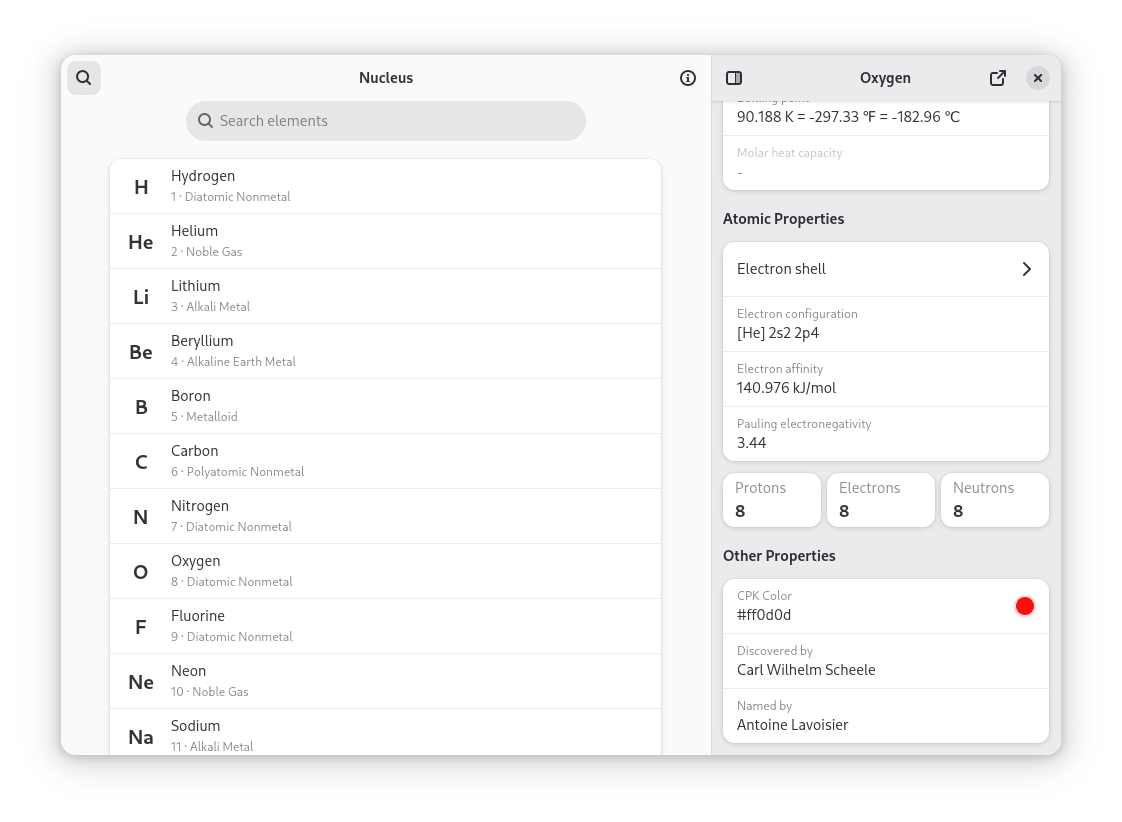This screenshot has width=1122, height=822.
Task: Close the Oxygen details pane
Action: 1038,78
